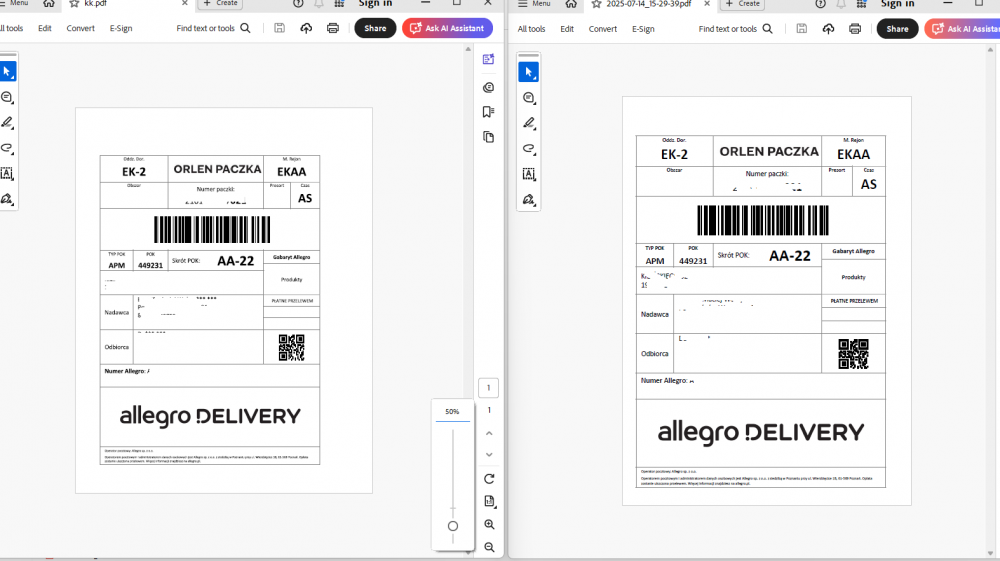The height and width of the screenshot is (561, 1000).
Task: Go to next page with down arrow
Action: click(x=489, y=455)
